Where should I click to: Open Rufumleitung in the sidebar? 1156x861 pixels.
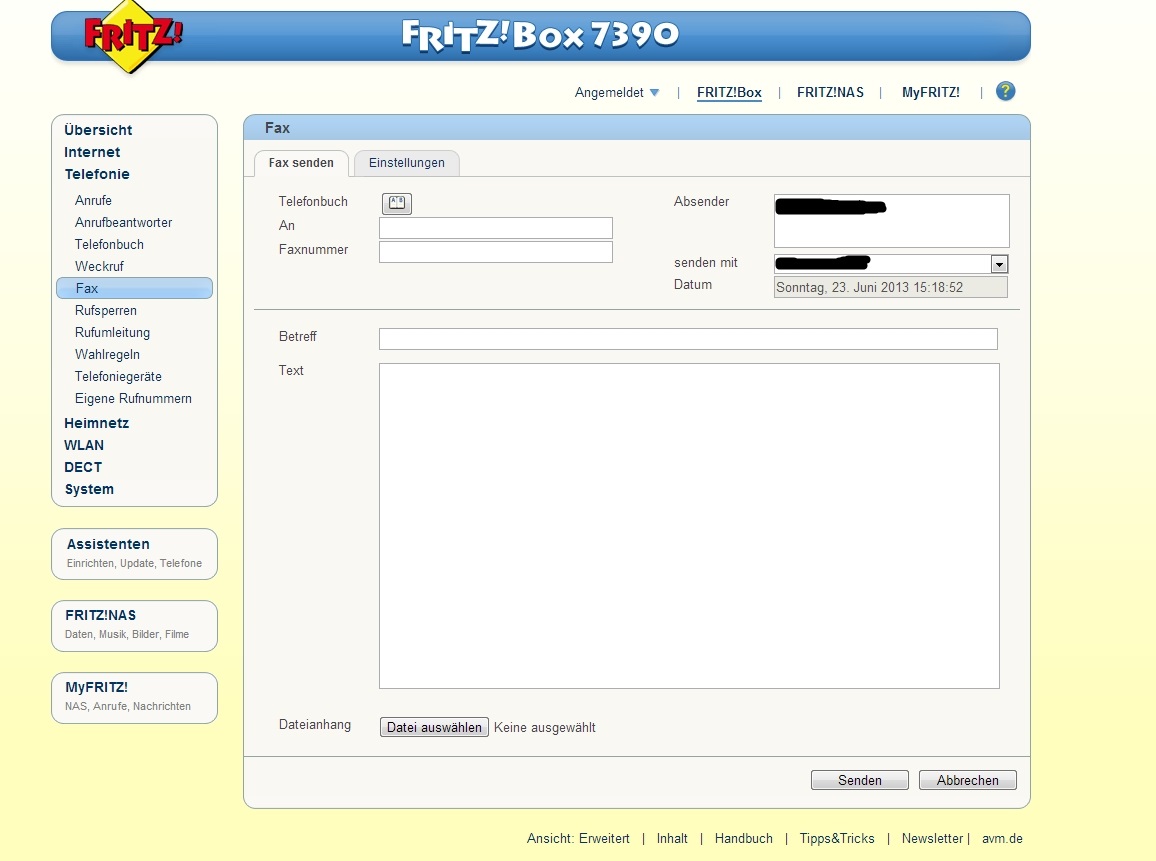coord(112,332)
